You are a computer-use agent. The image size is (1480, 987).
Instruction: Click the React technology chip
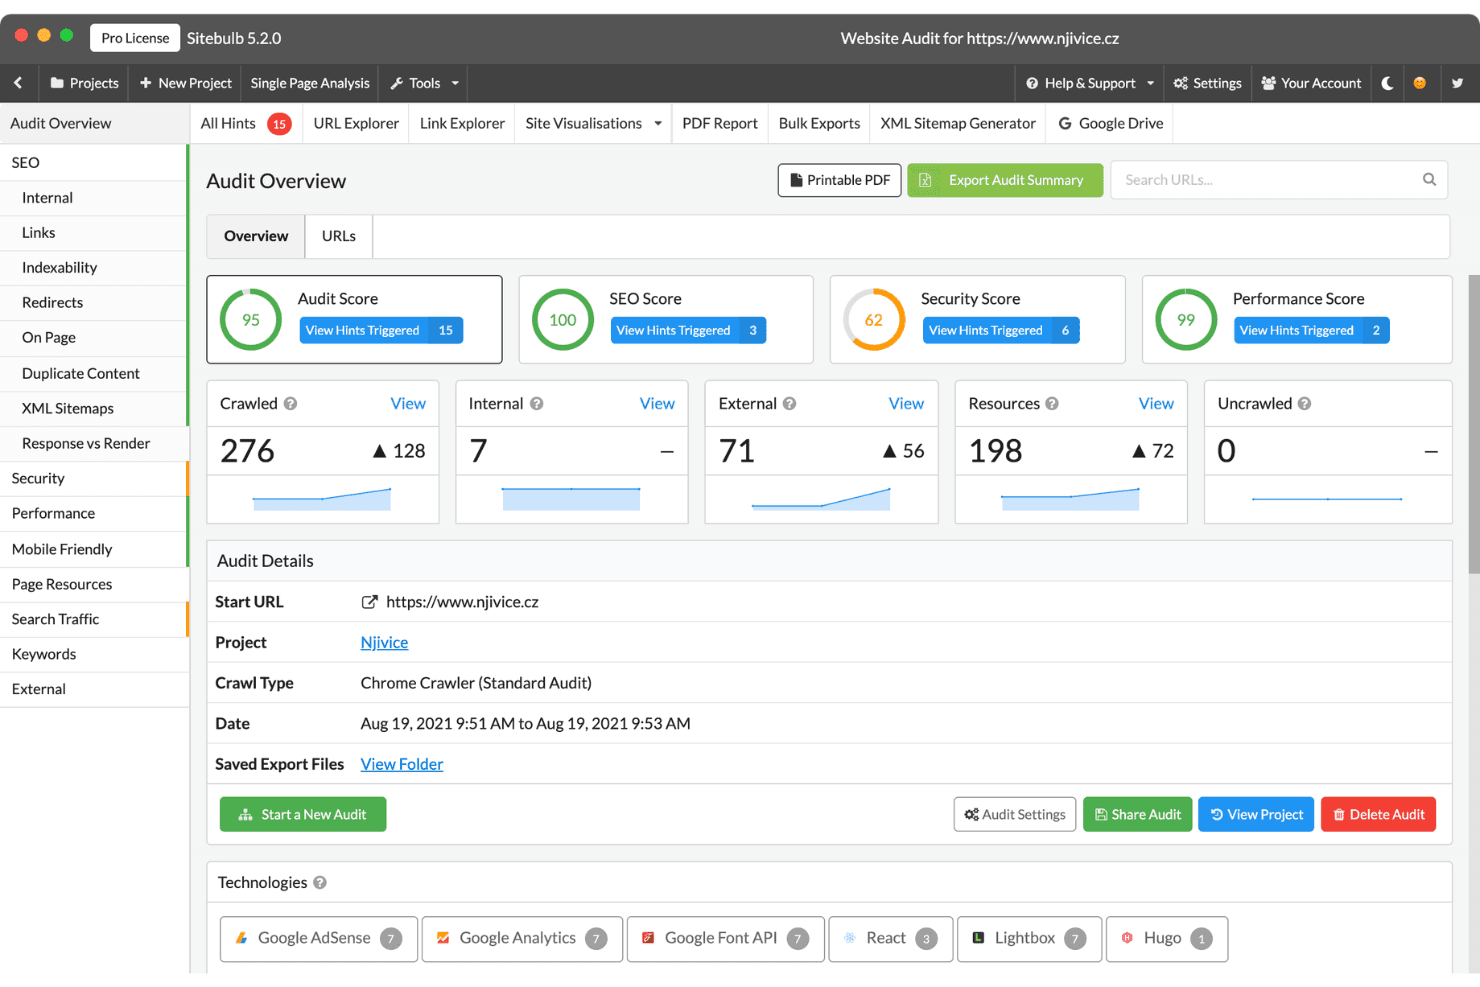889,939
